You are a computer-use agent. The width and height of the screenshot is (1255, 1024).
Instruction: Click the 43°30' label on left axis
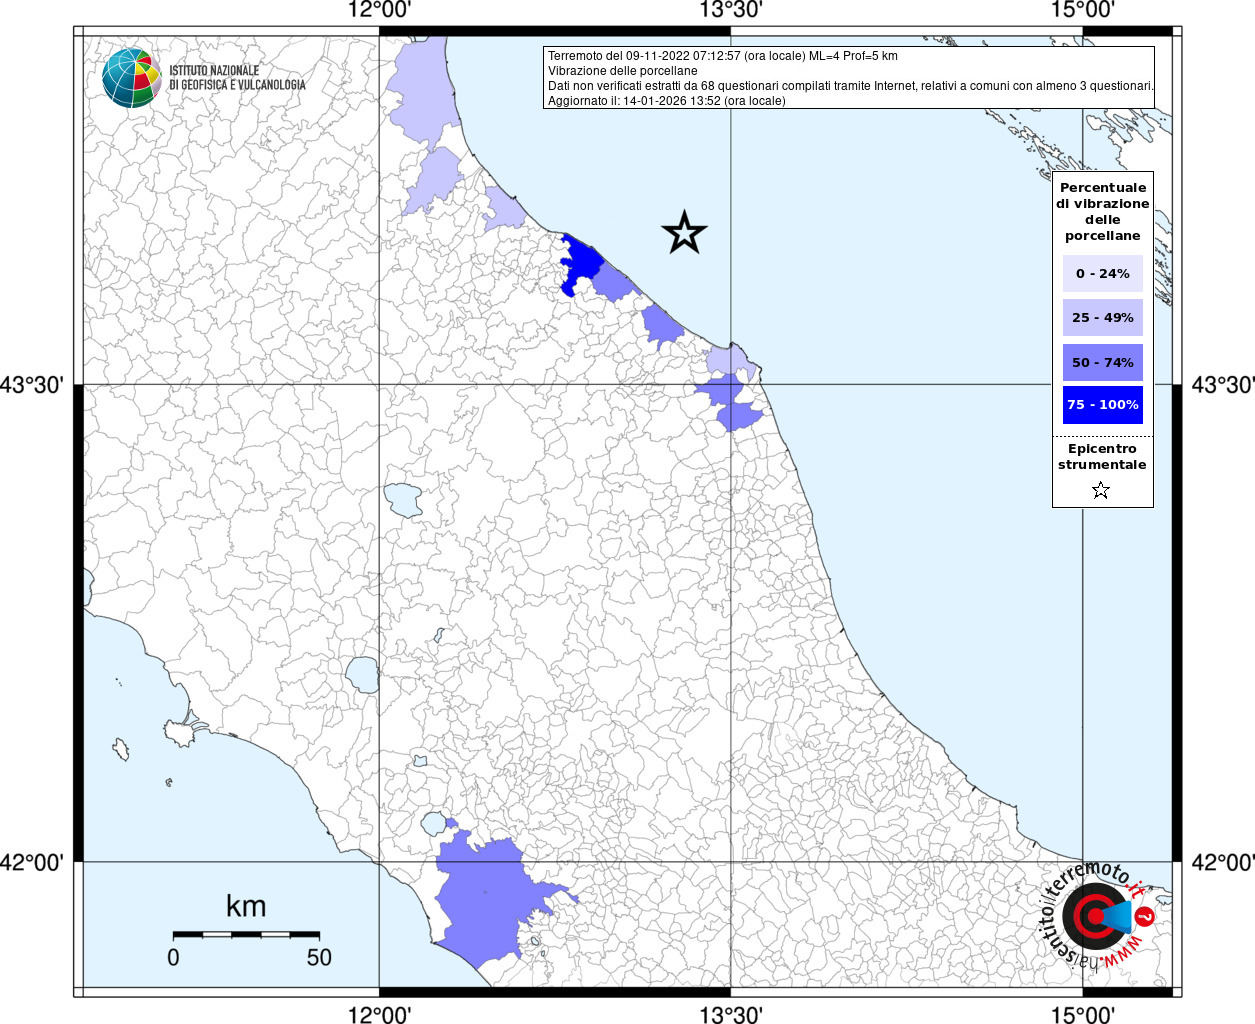(36, 385)
